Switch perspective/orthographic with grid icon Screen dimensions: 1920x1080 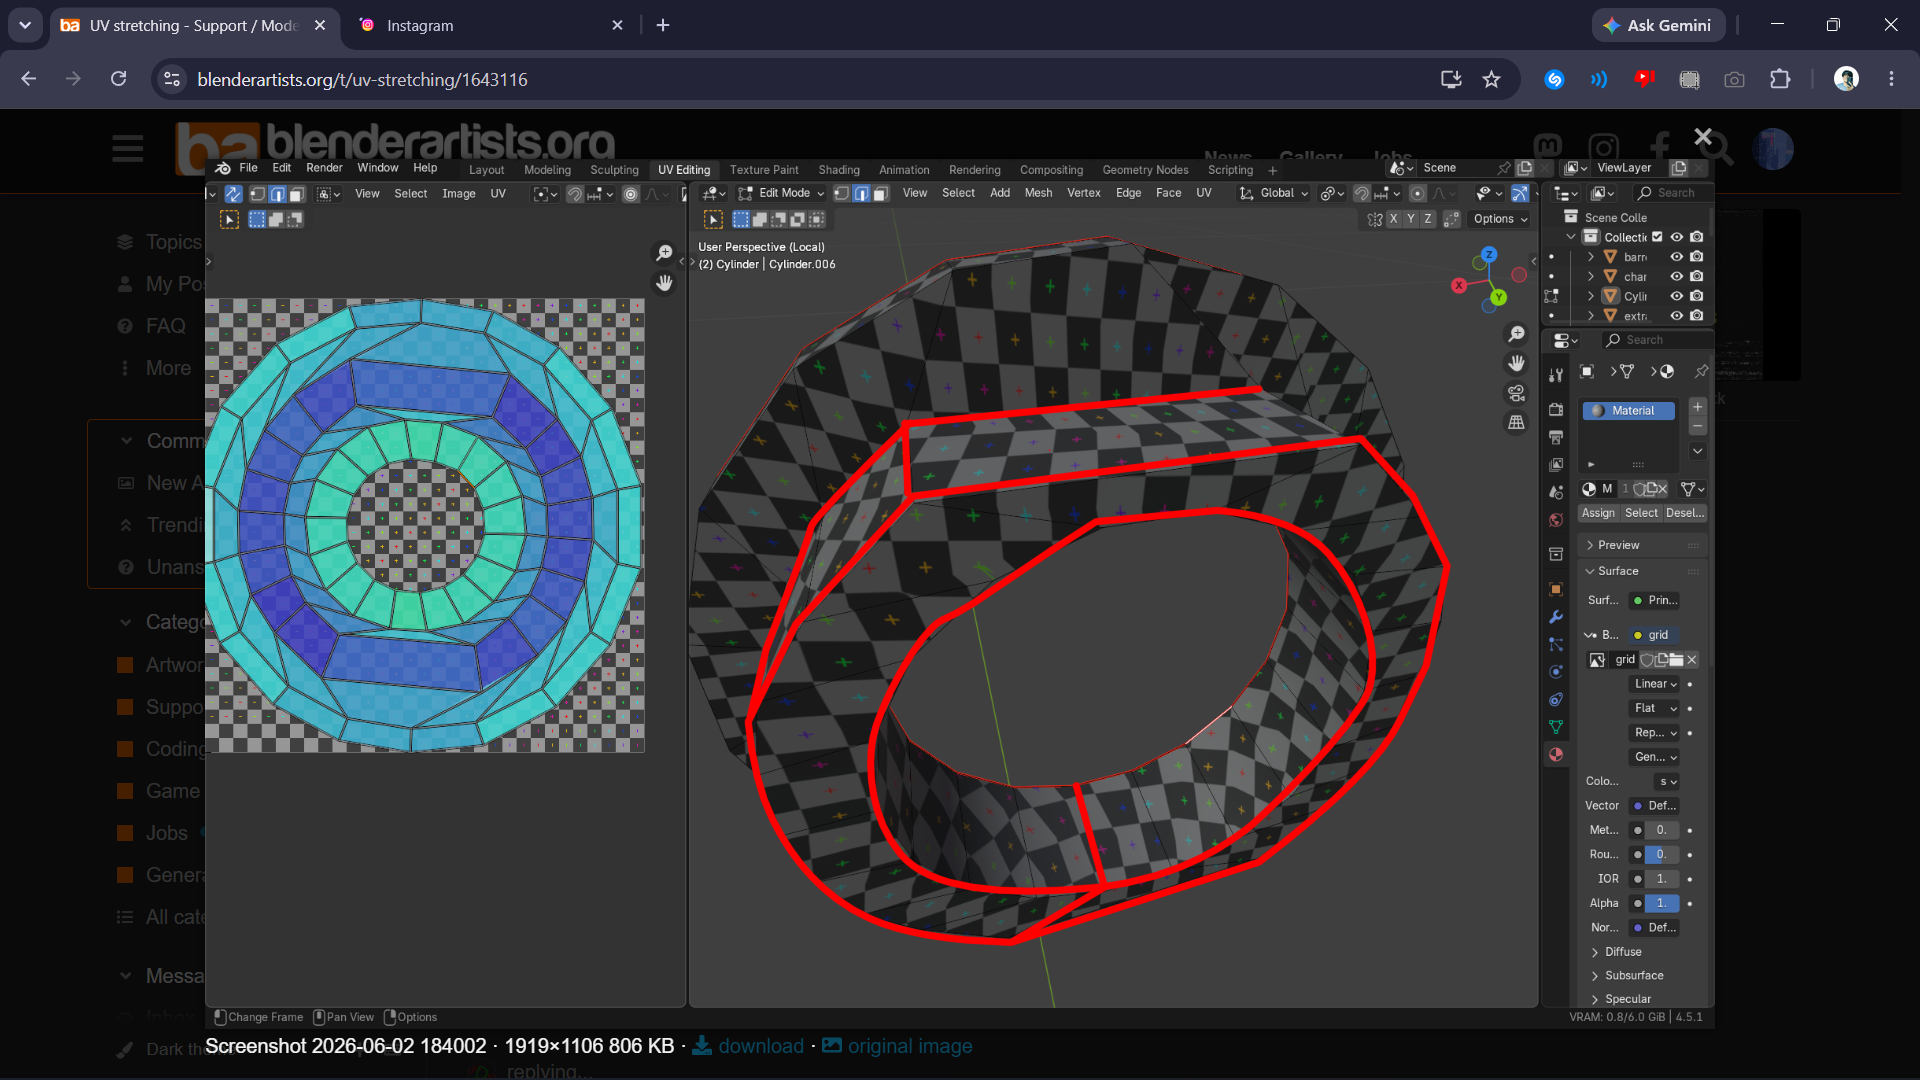tap(1516, 422)
